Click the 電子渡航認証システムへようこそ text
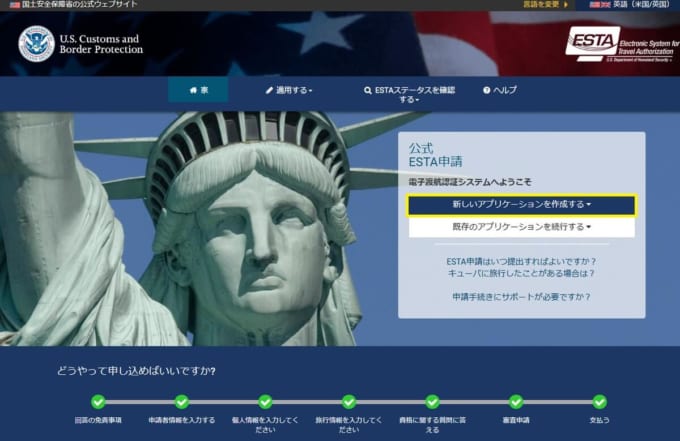 click(x=470, y=182)
